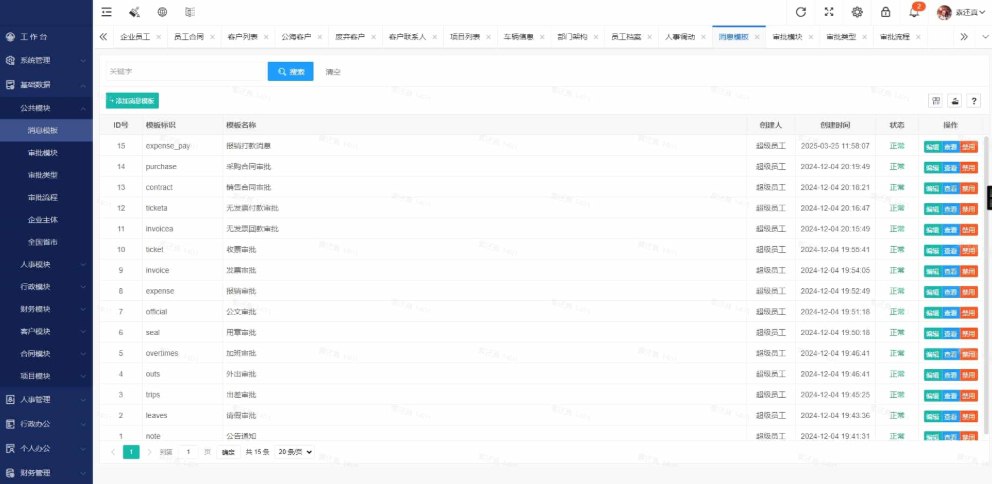Expand the 行政办公 menu

coord(46,424)
